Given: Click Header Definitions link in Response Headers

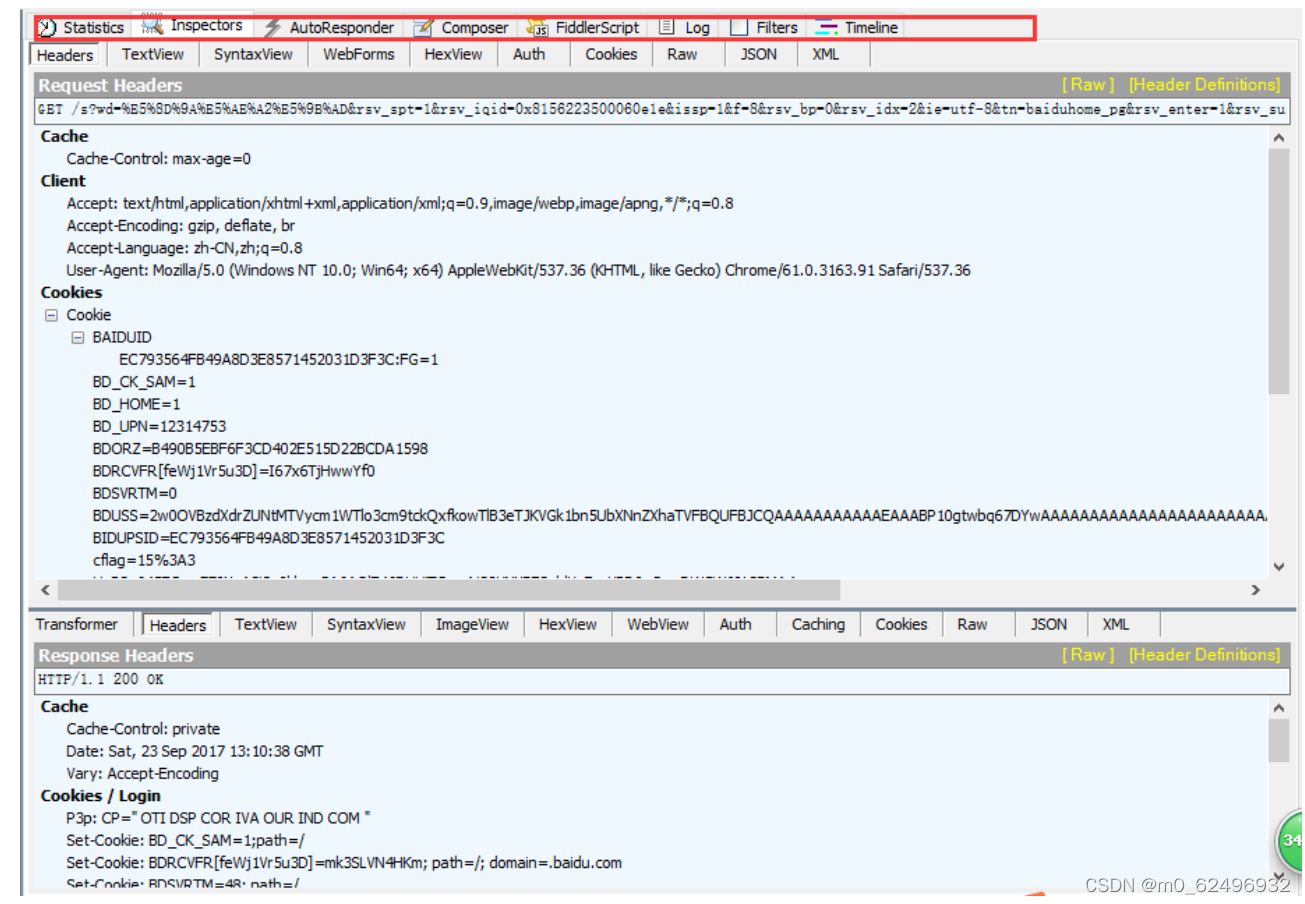Looking at the screenshot, I should (1204, 655).
